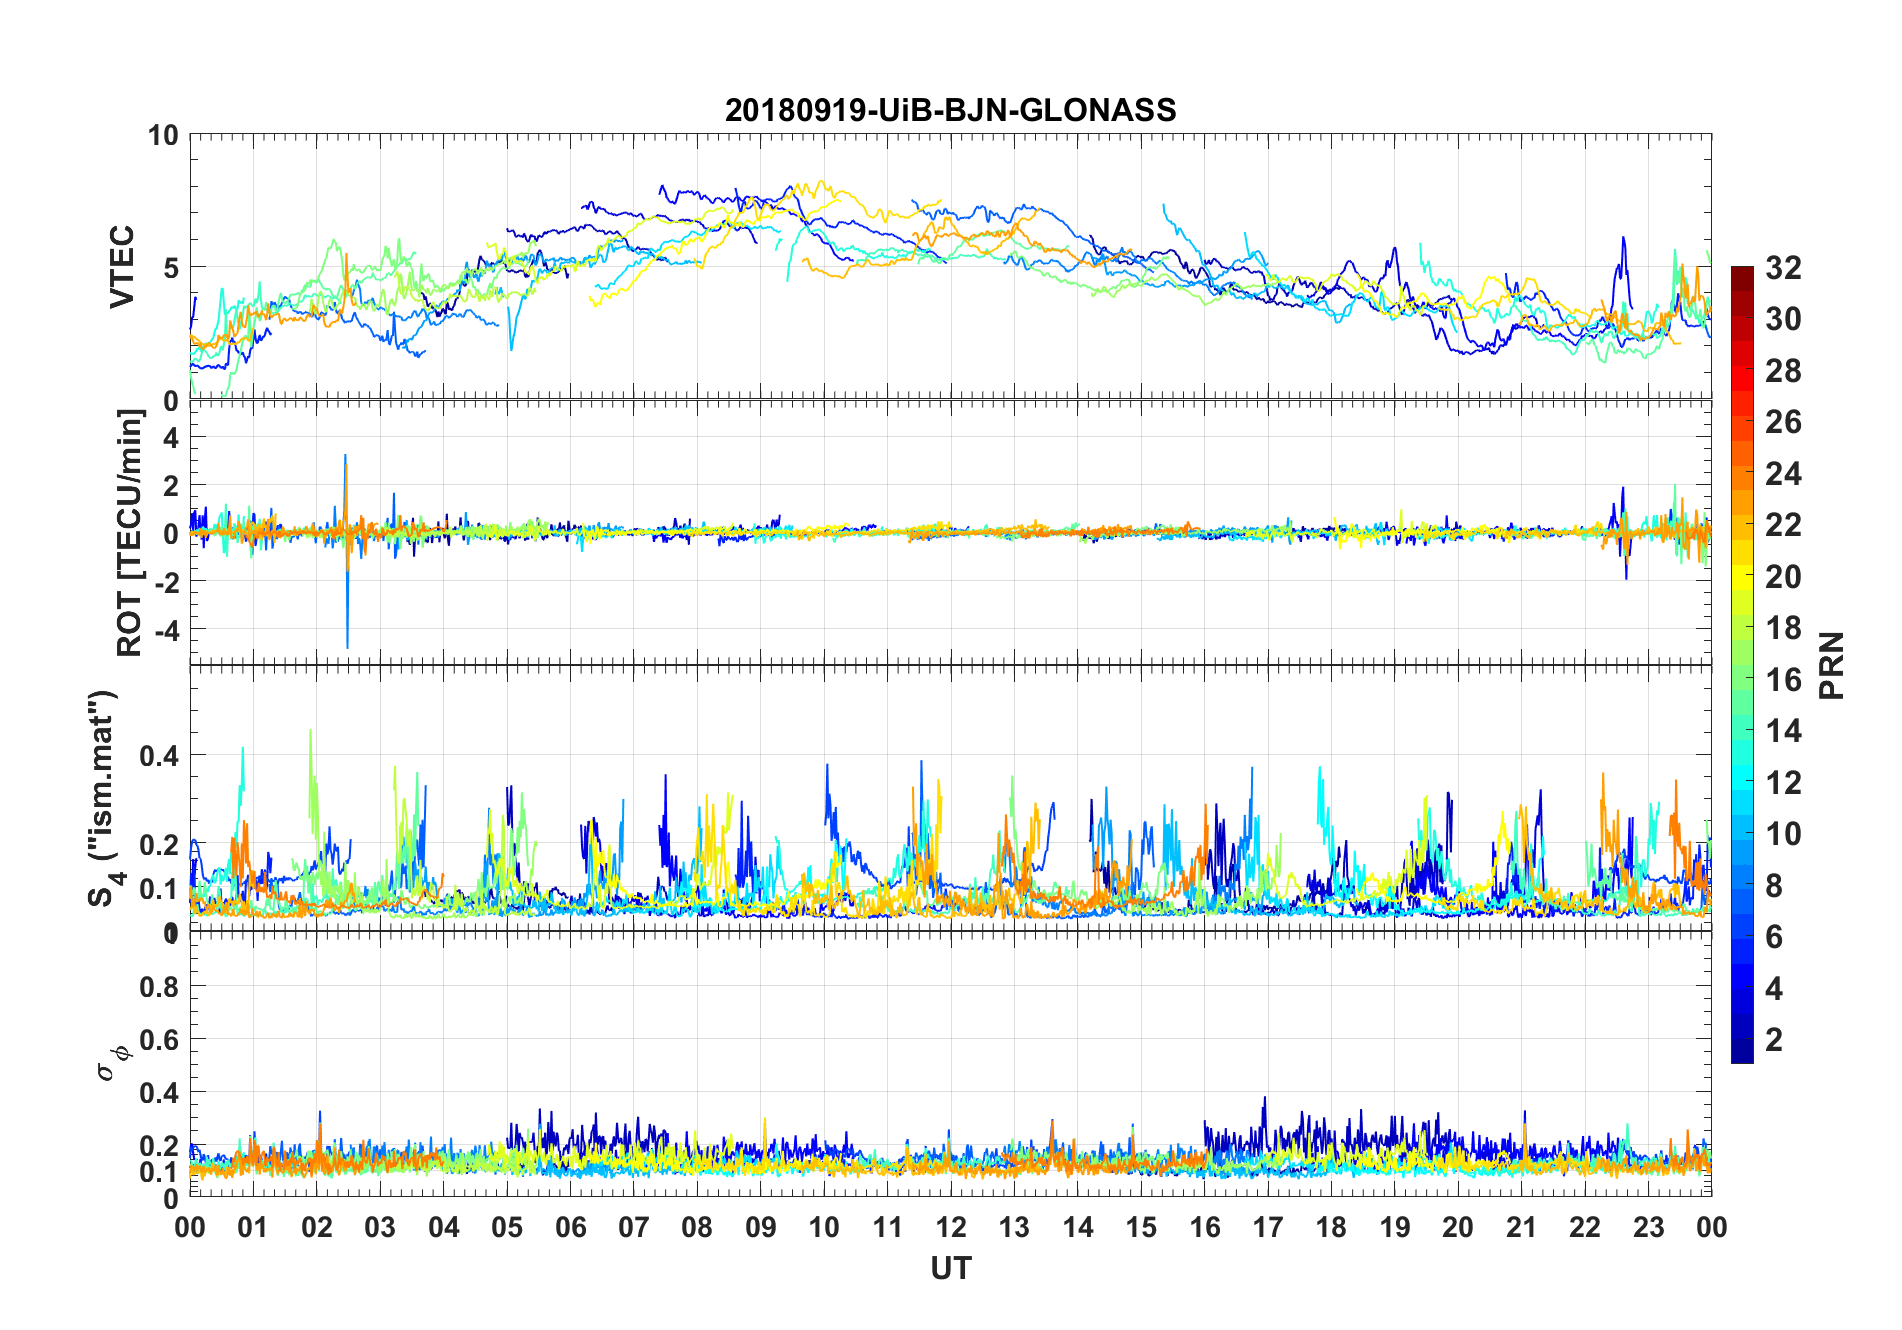Image resolution: width=1902 pixels, height=1330 pixels.
Task: Click PRN colorbar tick label "2"
Action: tap(1774, 1040)
